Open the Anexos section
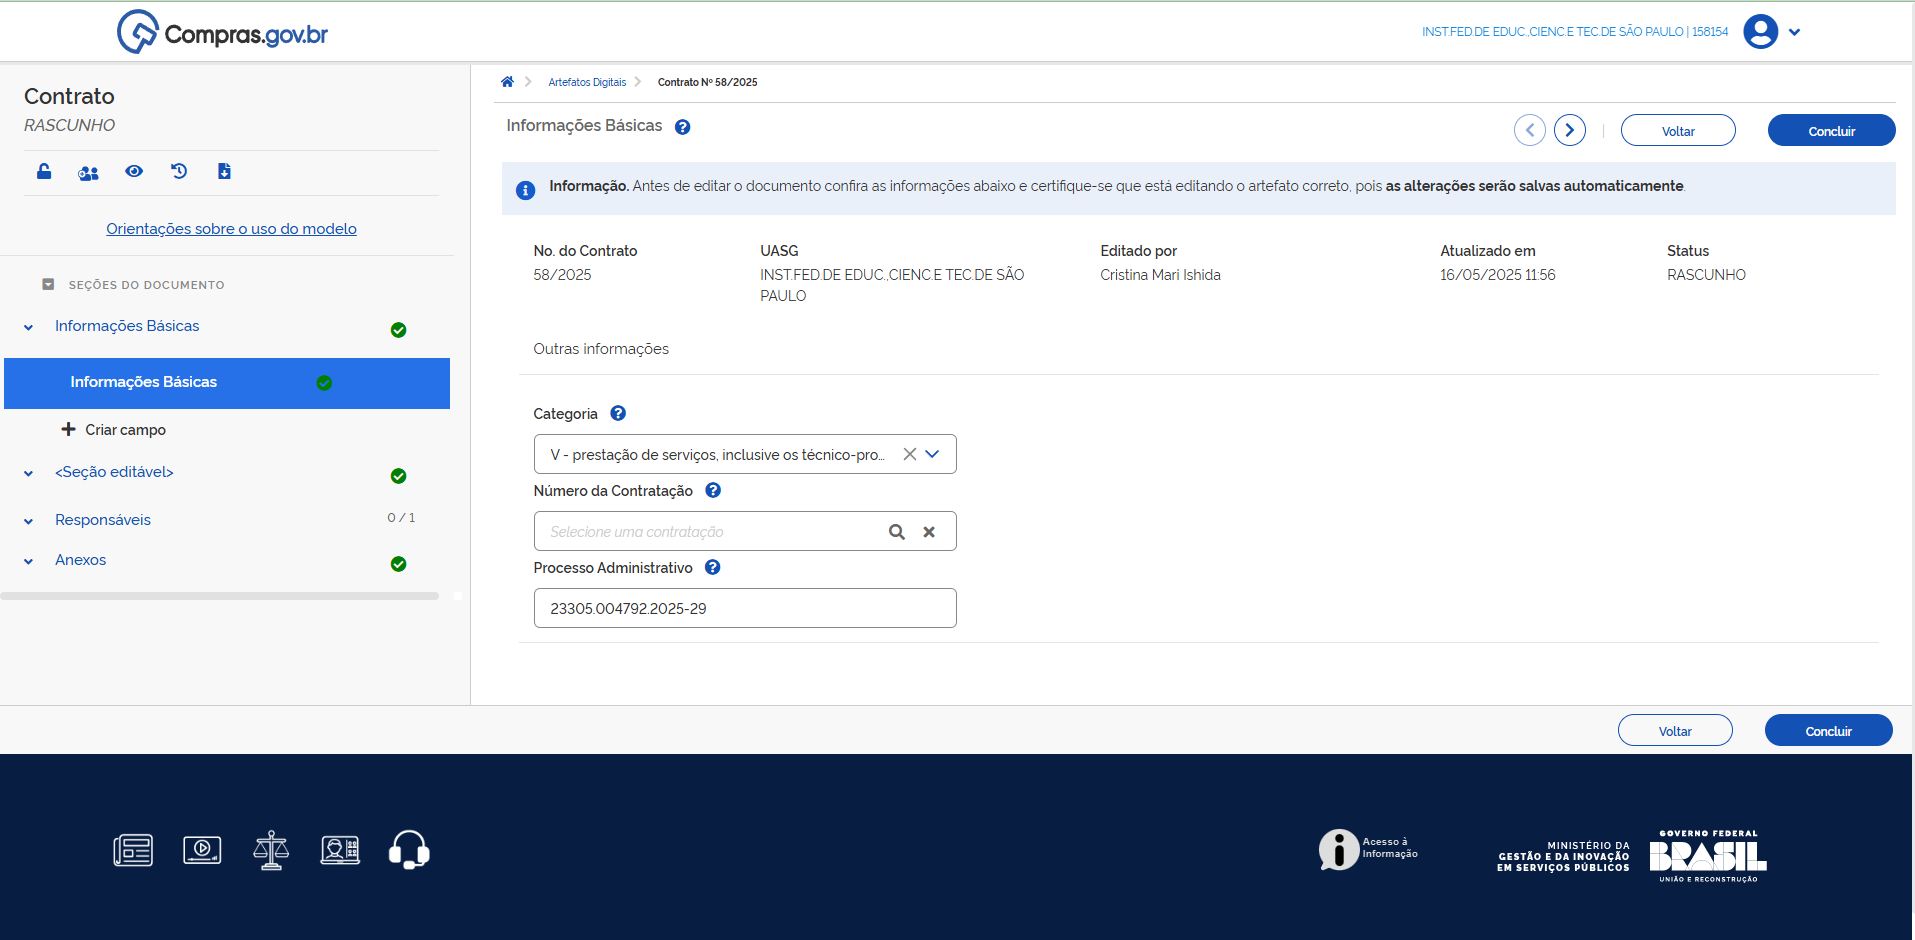This screenshot has width=1915, height=940. click(81, 560)
